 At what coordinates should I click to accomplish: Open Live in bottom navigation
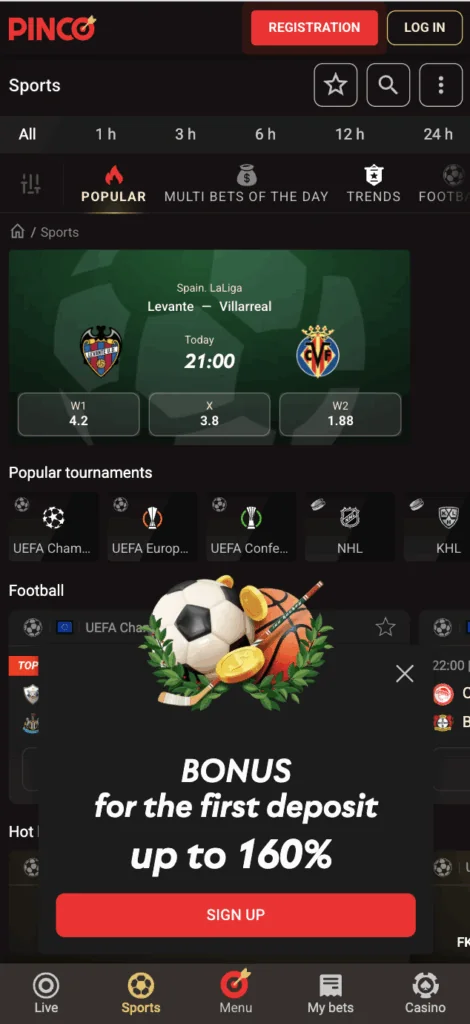click(x=46, y=993)
